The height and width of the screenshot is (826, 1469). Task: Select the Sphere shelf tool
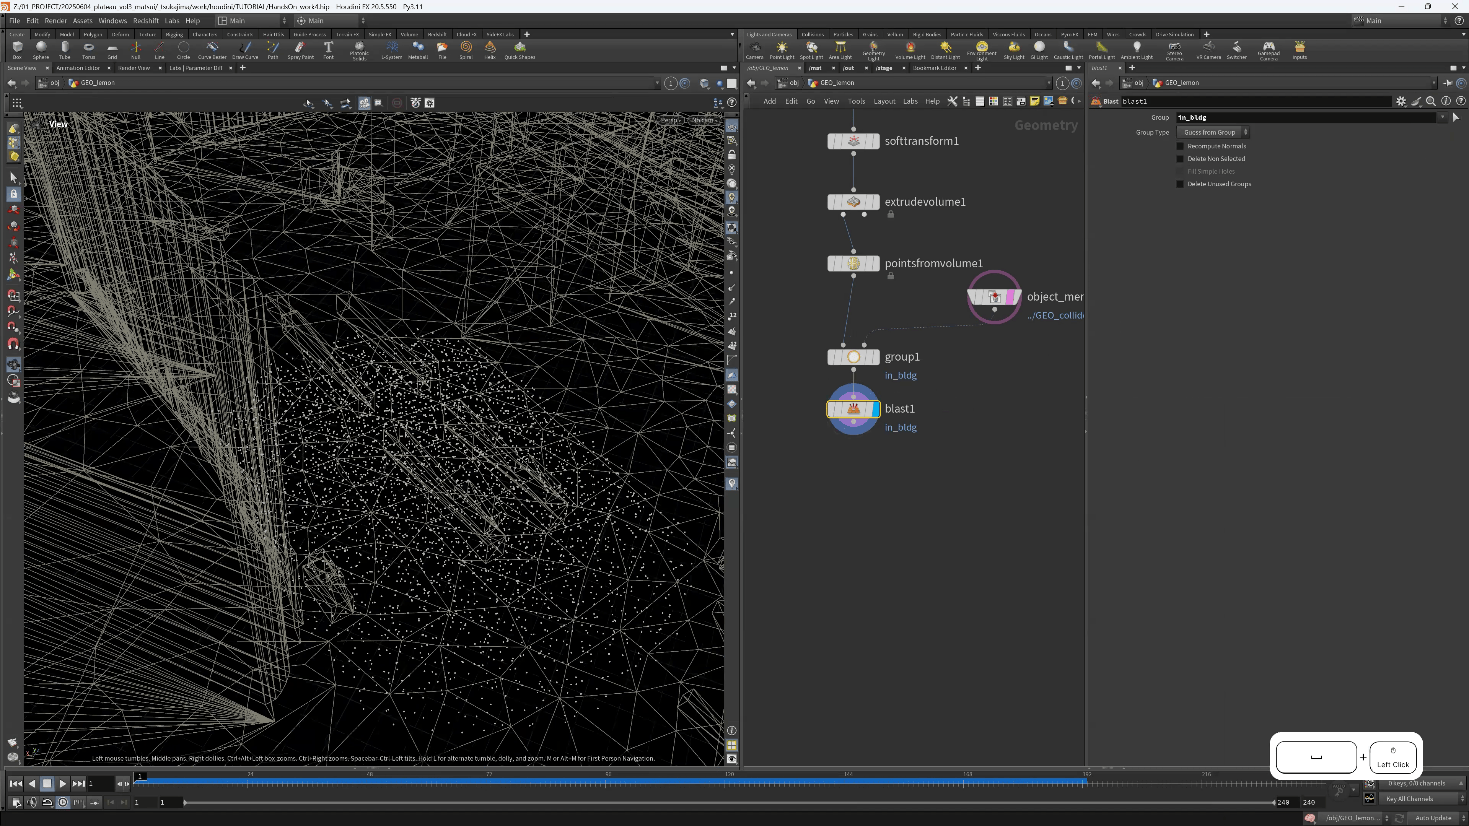click(x=41, y=49)
